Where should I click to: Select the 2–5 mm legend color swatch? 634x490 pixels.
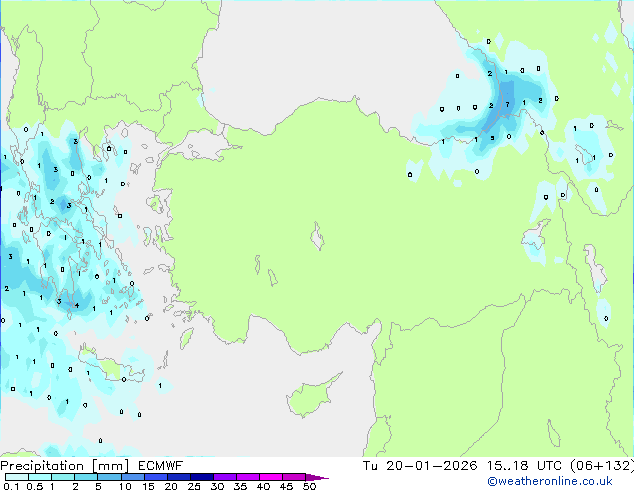(x=86, y=477)
